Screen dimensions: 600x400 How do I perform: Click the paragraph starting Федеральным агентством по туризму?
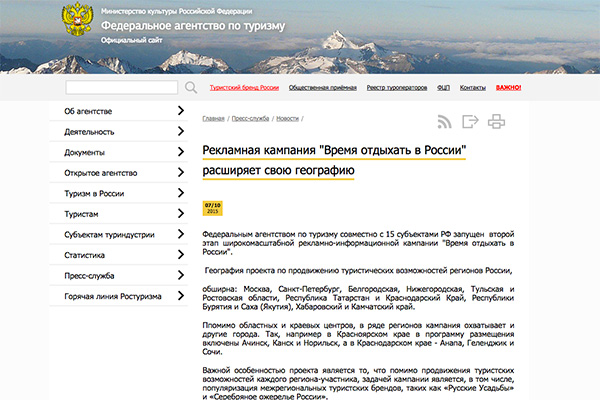coord(358,243)
